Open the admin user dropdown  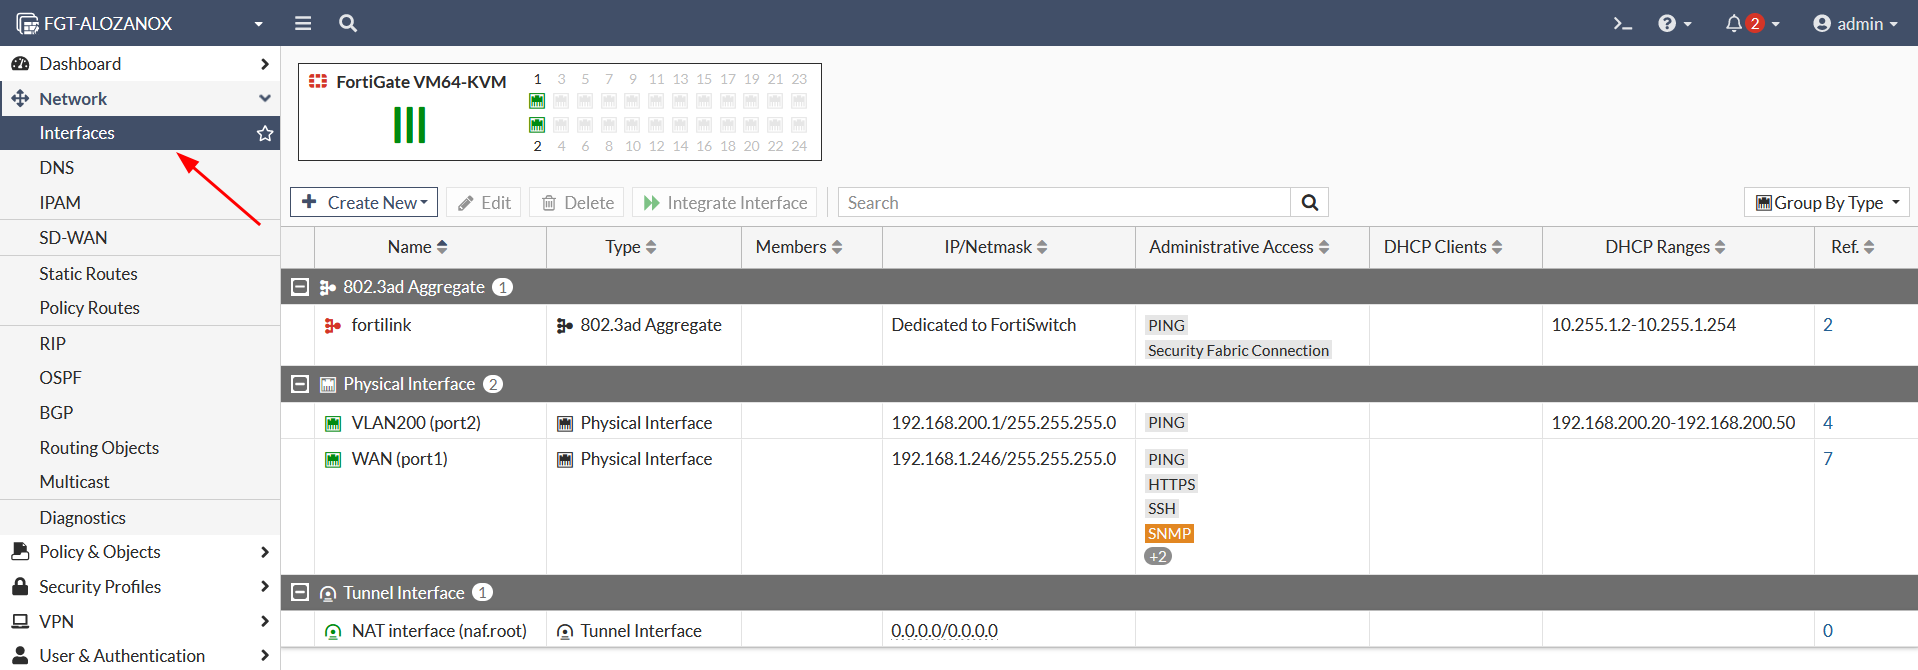tap(1855, 23)
